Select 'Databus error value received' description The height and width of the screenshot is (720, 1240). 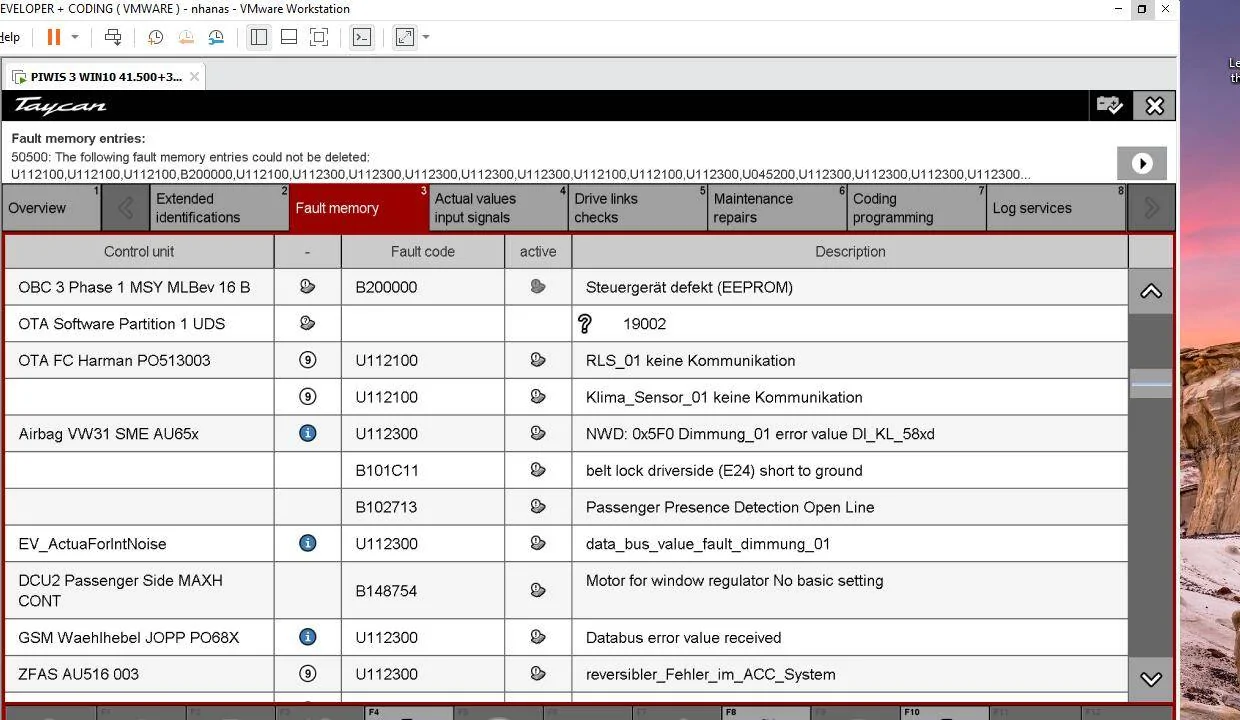(x=684, y=637)
